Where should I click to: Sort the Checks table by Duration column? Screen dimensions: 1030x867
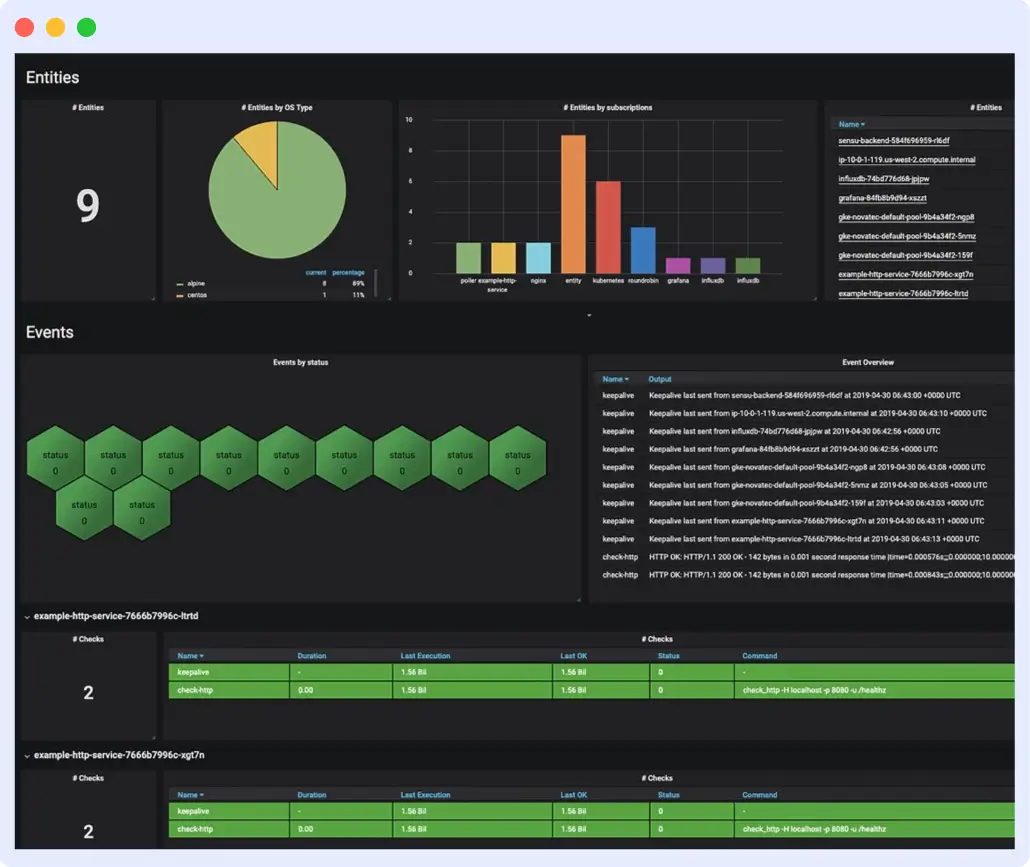click(x=311, y=656)
